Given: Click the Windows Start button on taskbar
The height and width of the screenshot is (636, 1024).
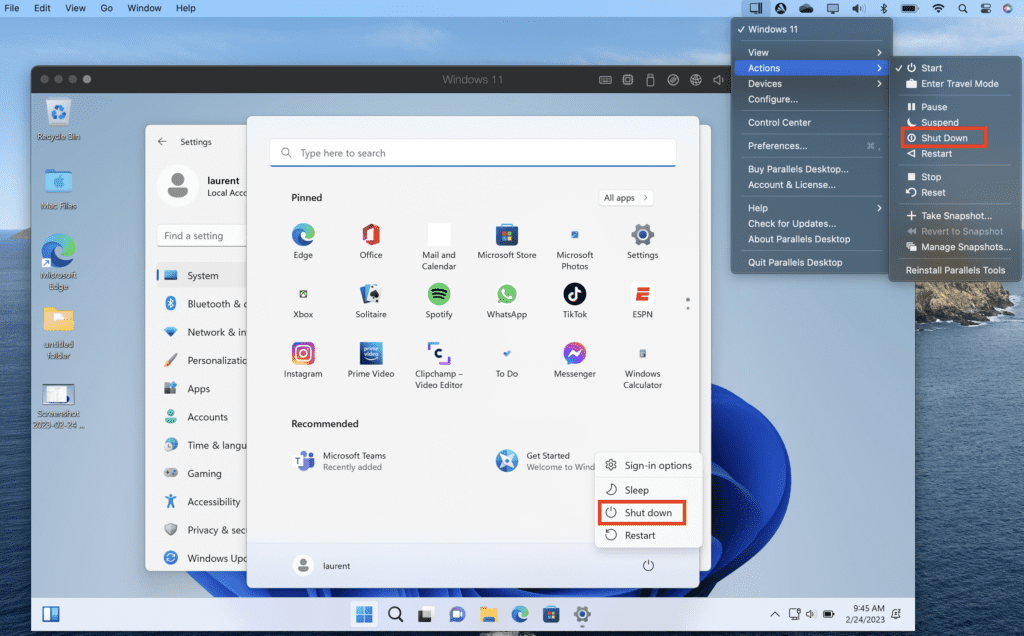Looking at the screenshot, I should tap(364, 614).
